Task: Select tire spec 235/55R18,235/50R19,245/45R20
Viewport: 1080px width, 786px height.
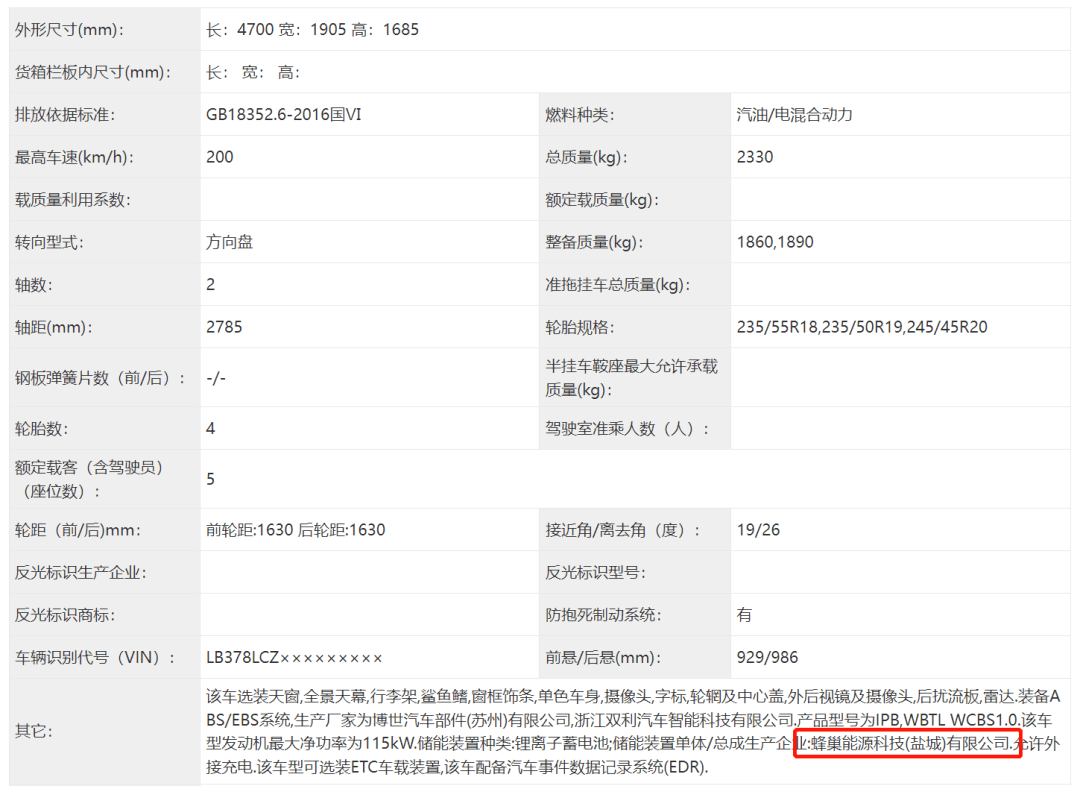Action: pos(862,327)
